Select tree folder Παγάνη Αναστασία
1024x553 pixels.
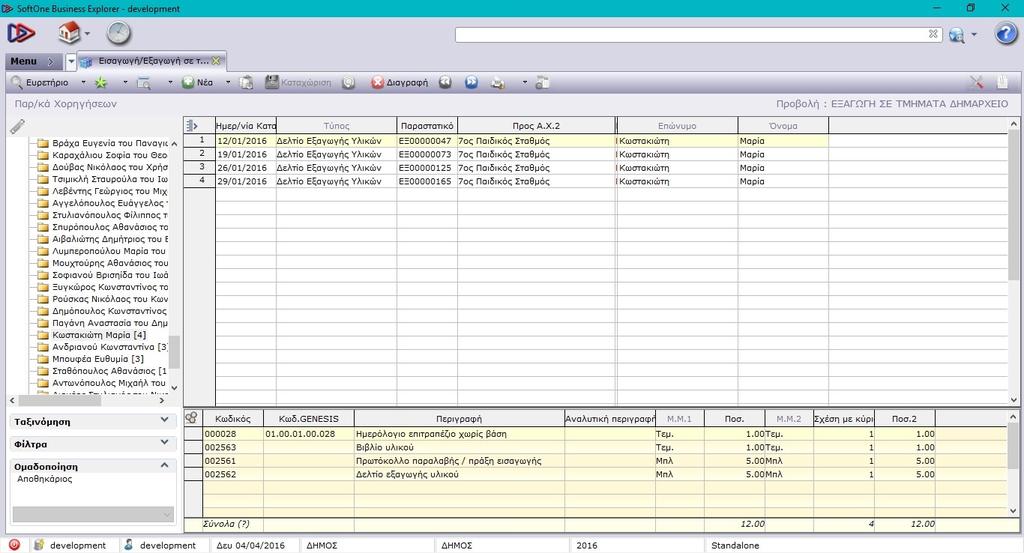coord(109,323)
